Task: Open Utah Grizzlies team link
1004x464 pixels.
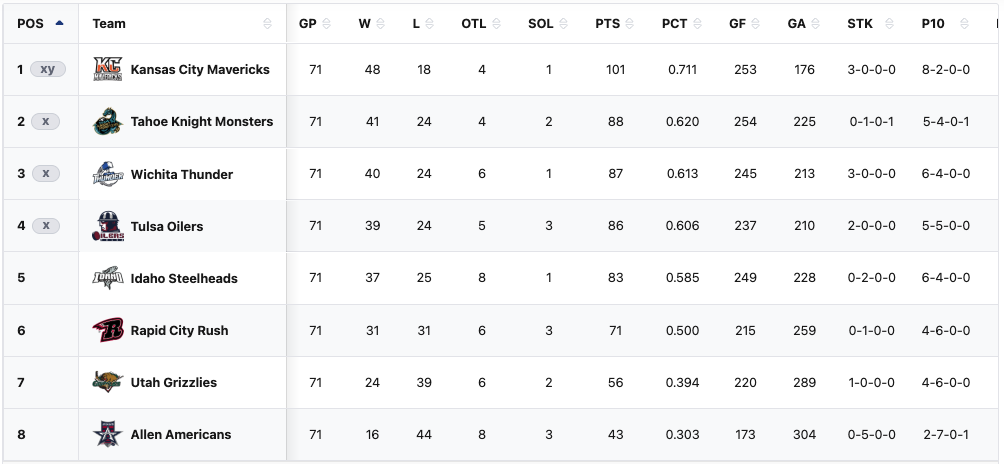Action: point(174,382)
